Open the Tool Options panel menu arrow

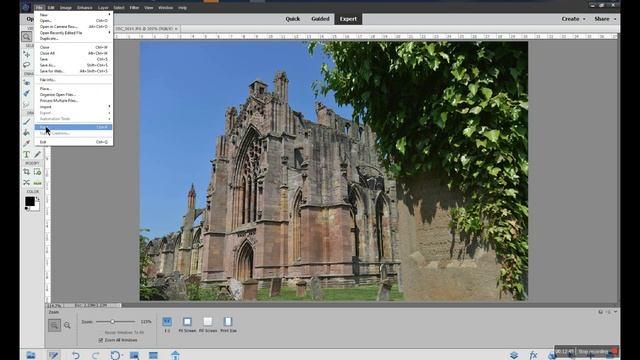(615, 312)
